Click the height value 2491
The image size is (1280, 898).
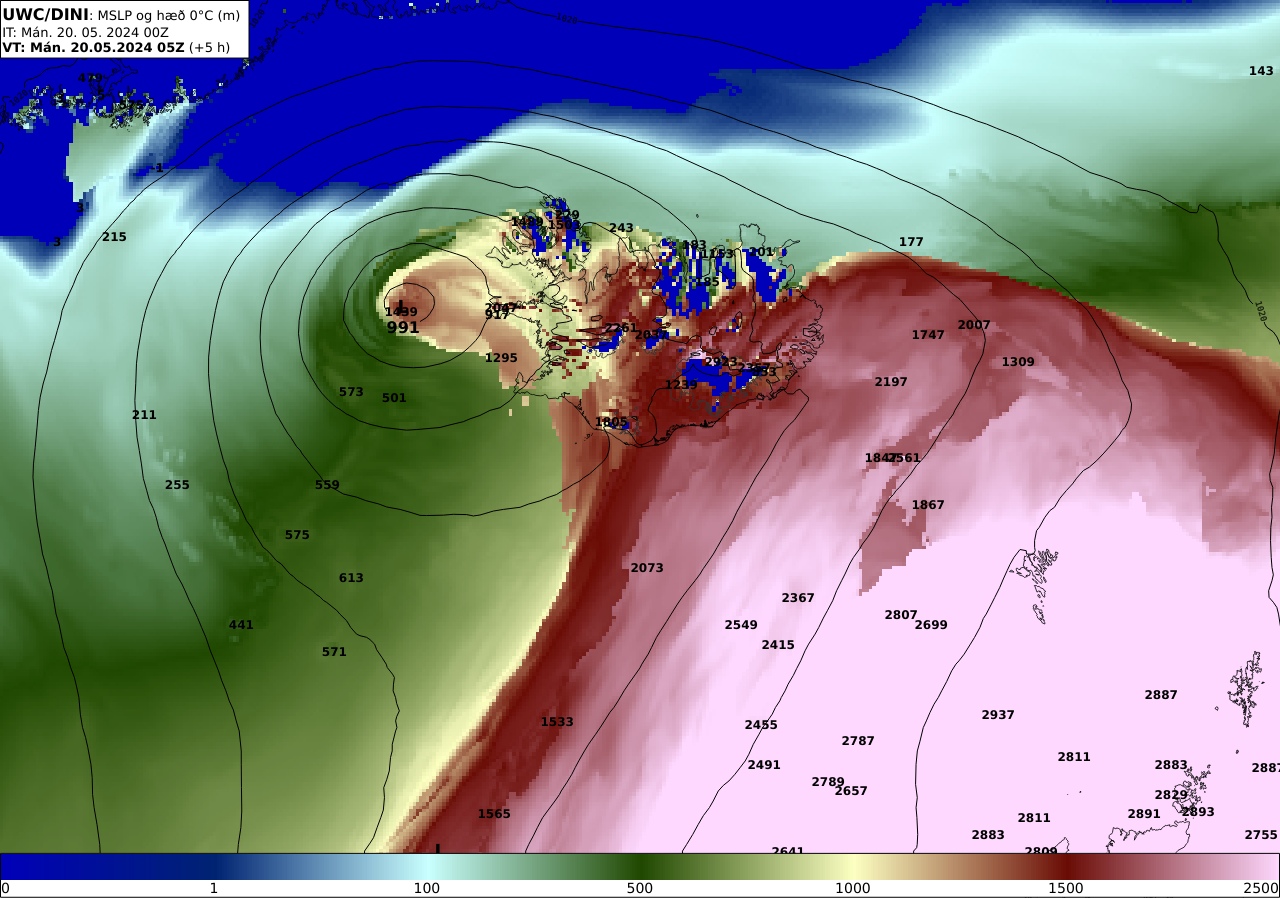764,765
